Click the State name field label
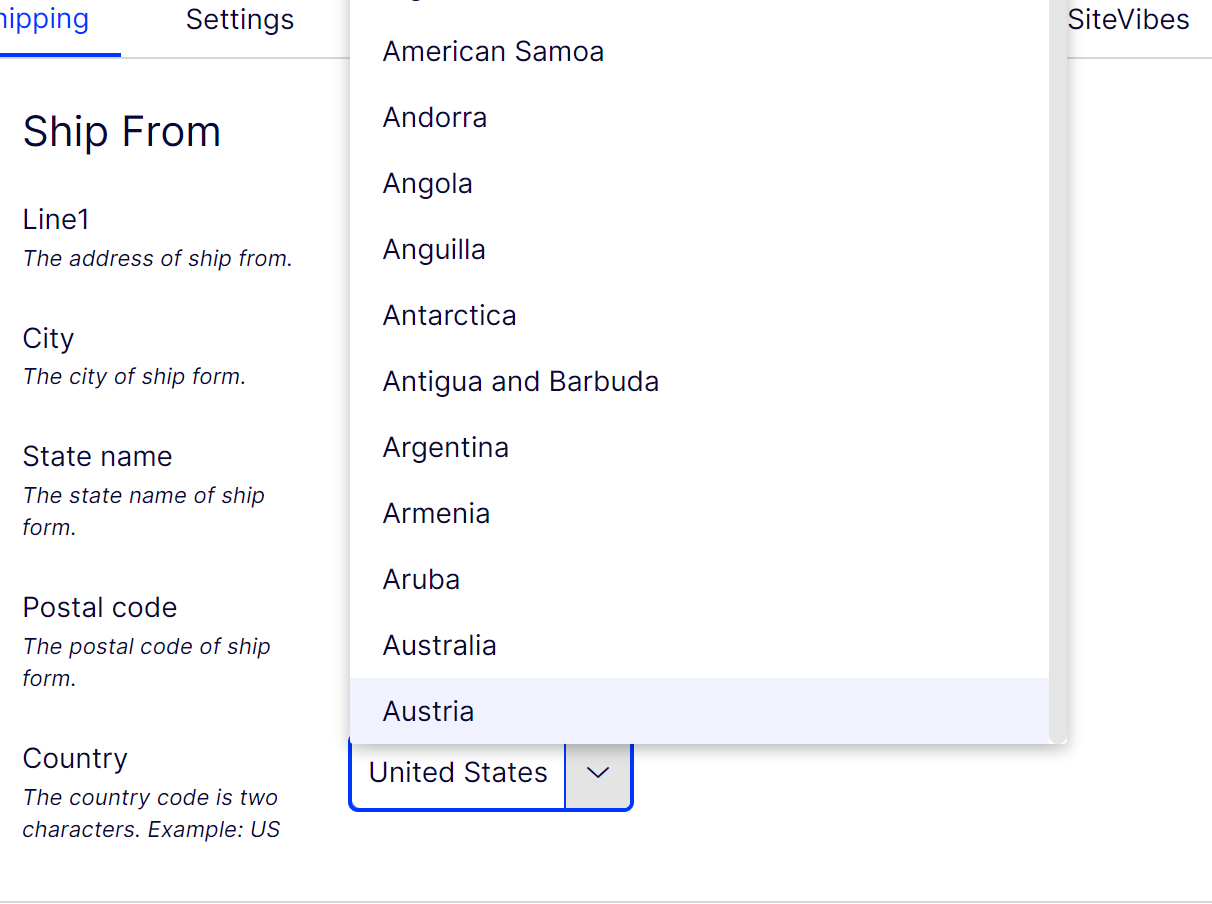 (97, 457)
